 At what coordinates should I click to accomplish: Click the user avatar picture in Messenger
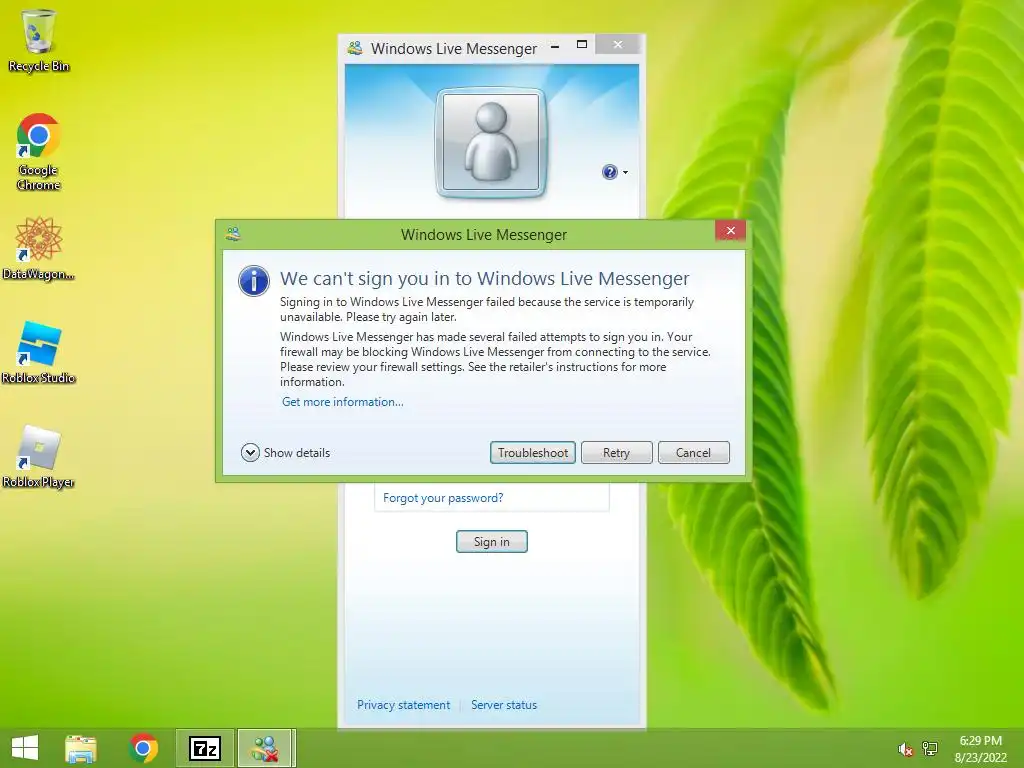[491, 142]
